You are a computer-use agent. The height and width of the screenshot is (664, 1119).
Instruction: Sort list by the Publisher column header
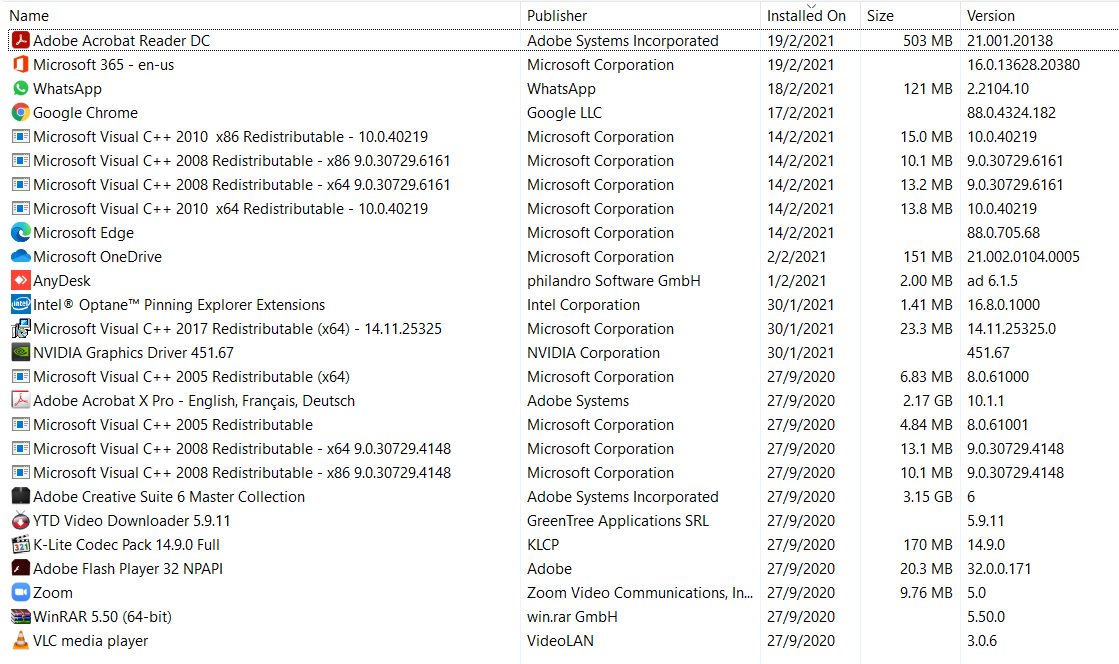(x=557, y=16)
